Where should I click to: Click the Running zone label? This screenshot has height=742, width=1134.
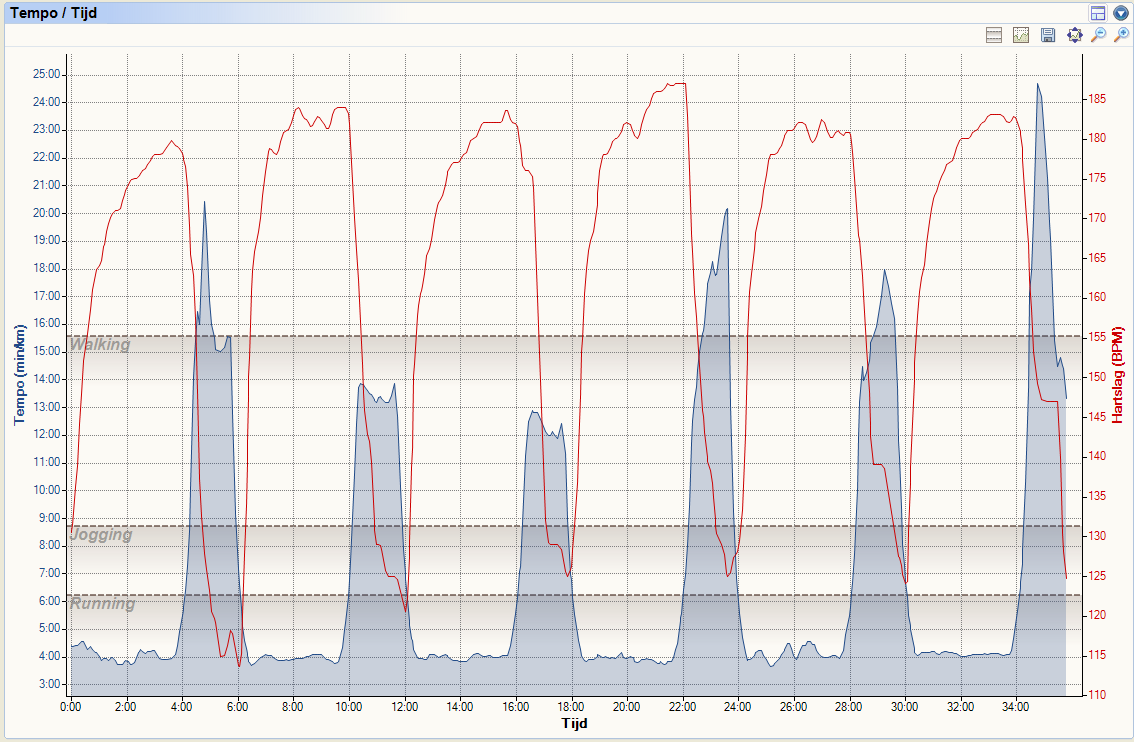coord(102,604)
